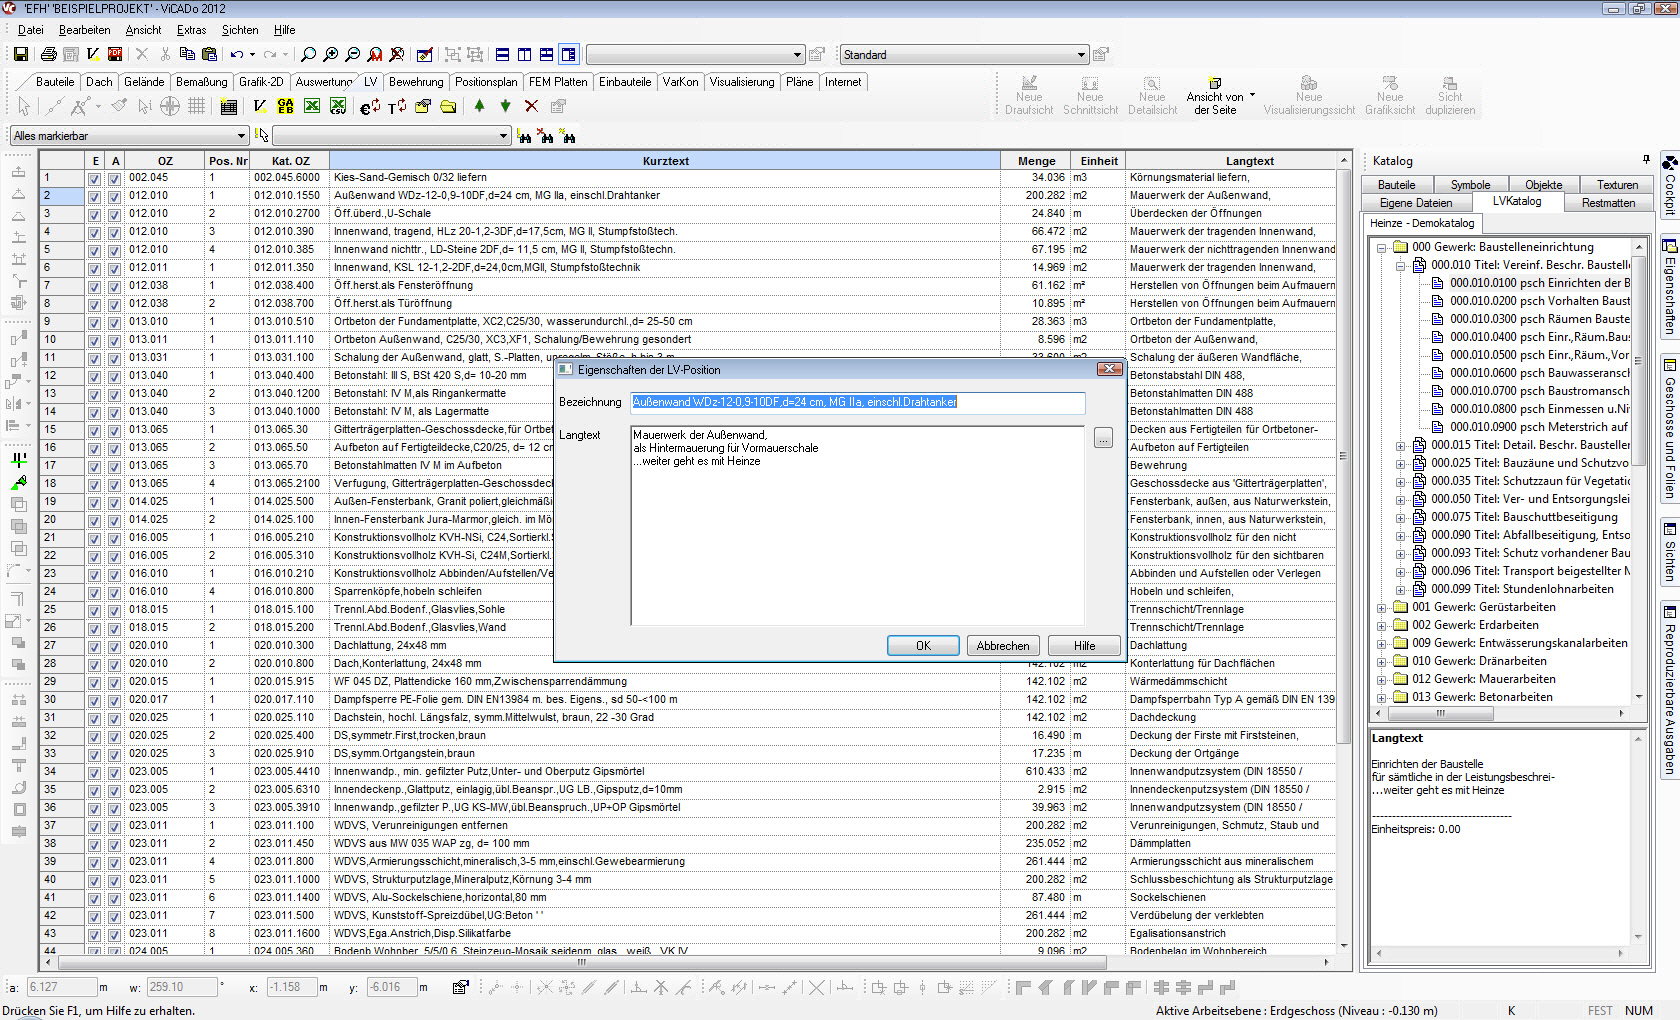1680x1020 pixels.
Task: Collapse the '000 Gewerk: Baustelleneinrichtung' tree node
Action: (x=1381, y=248)
